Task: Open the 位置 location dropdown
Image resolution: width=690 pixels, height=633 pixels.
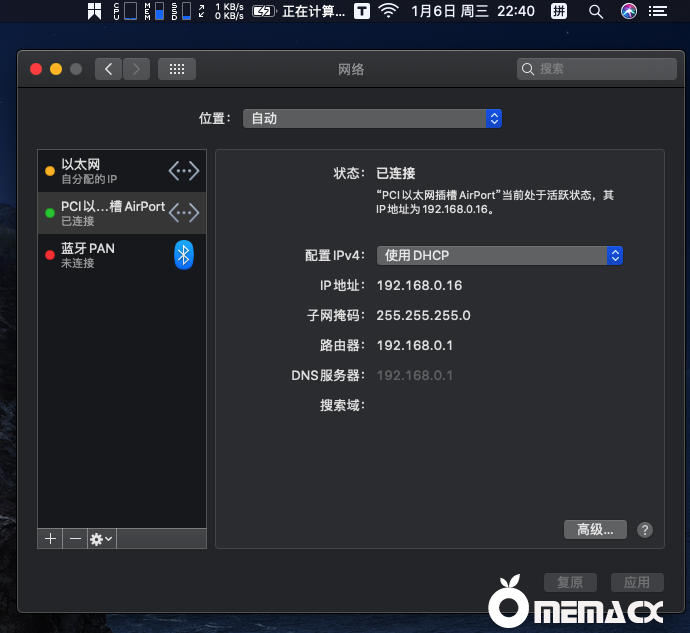Action: coord(372,118)
